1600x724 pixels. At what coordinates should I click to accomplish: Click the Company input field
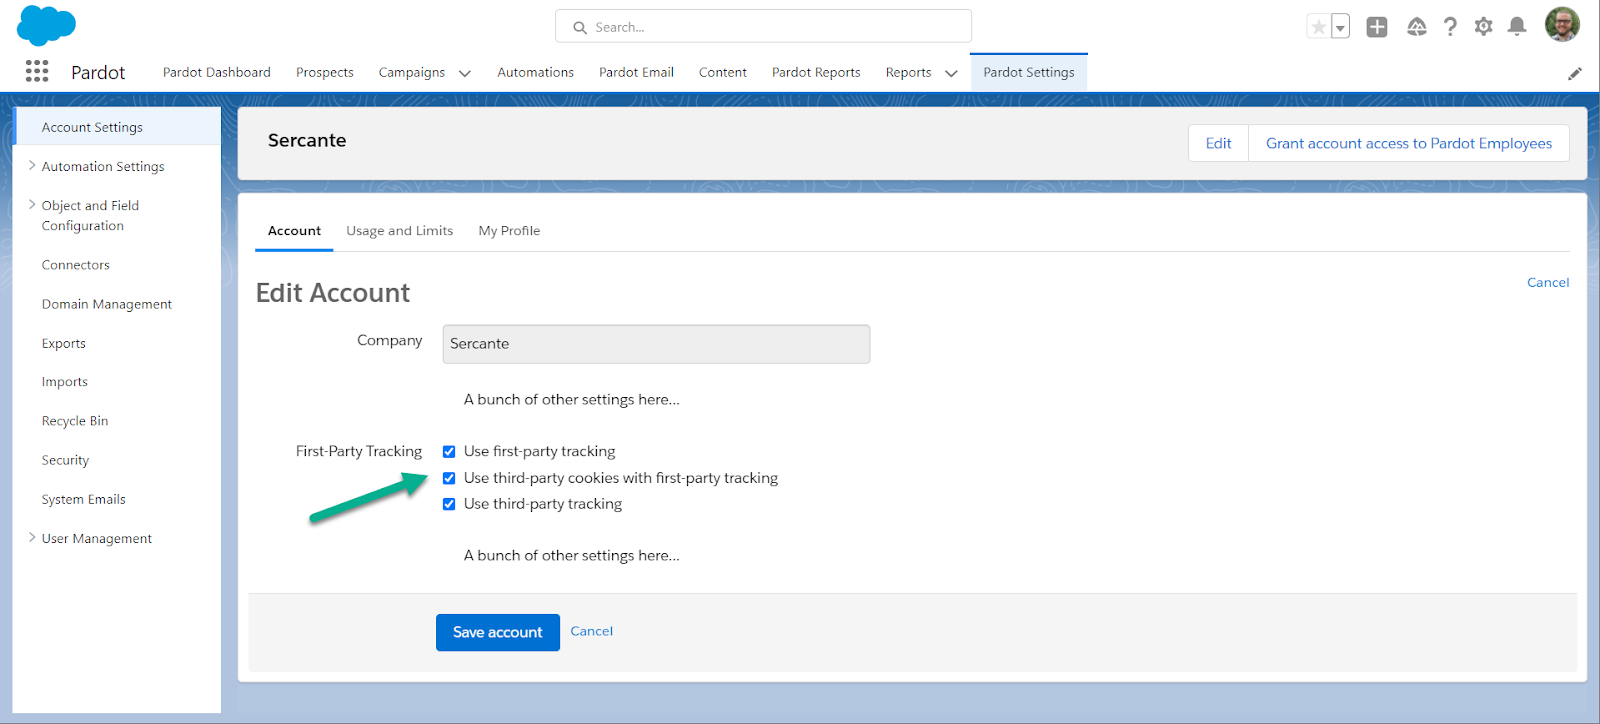pyautogui.click(x=656, y=344)
